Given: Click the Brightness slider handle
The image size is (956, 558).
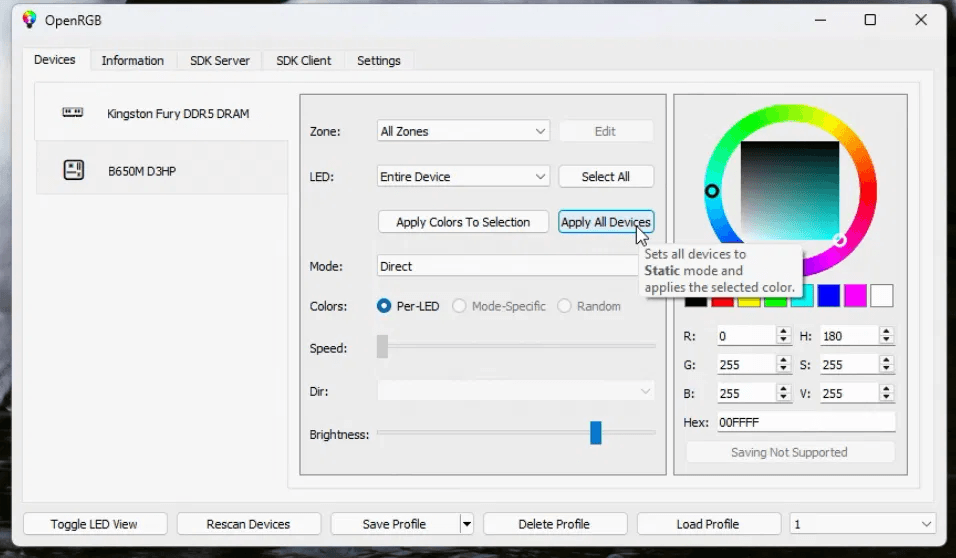Looking at the screenshot, I should (x=596, y=432).
